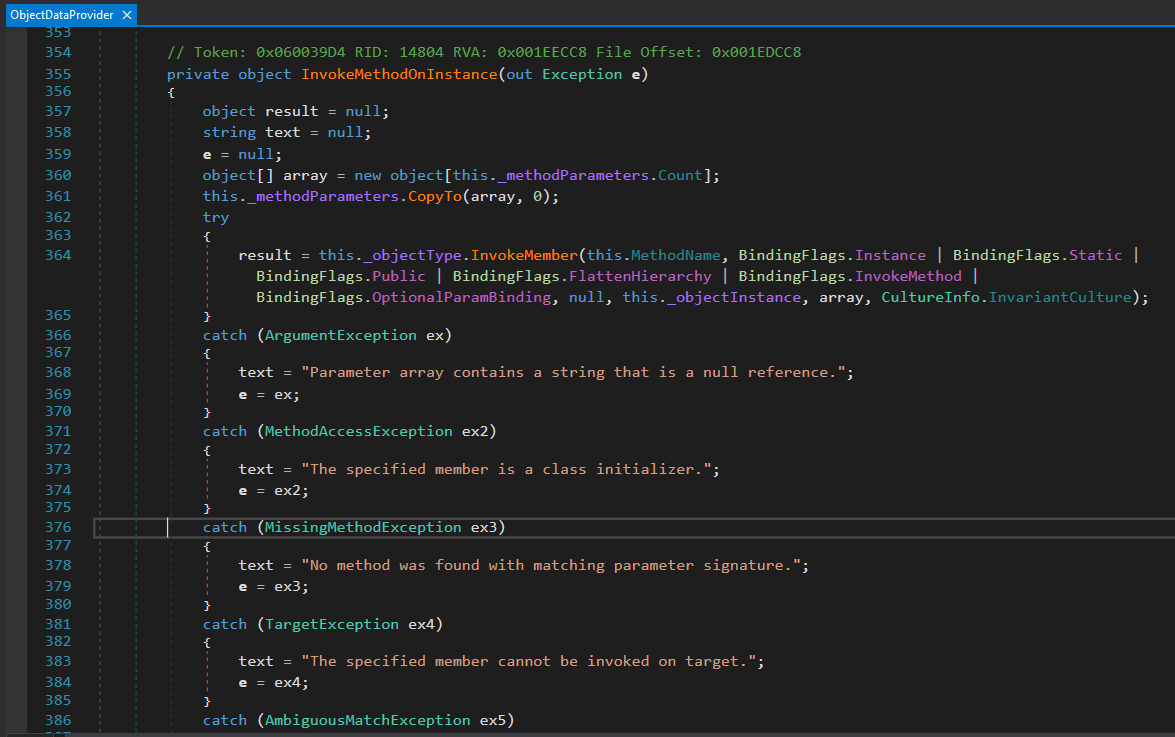Click line number 355 in the gutter
The width and height of the screenshot is (1175, 737).
pos(58,74)
